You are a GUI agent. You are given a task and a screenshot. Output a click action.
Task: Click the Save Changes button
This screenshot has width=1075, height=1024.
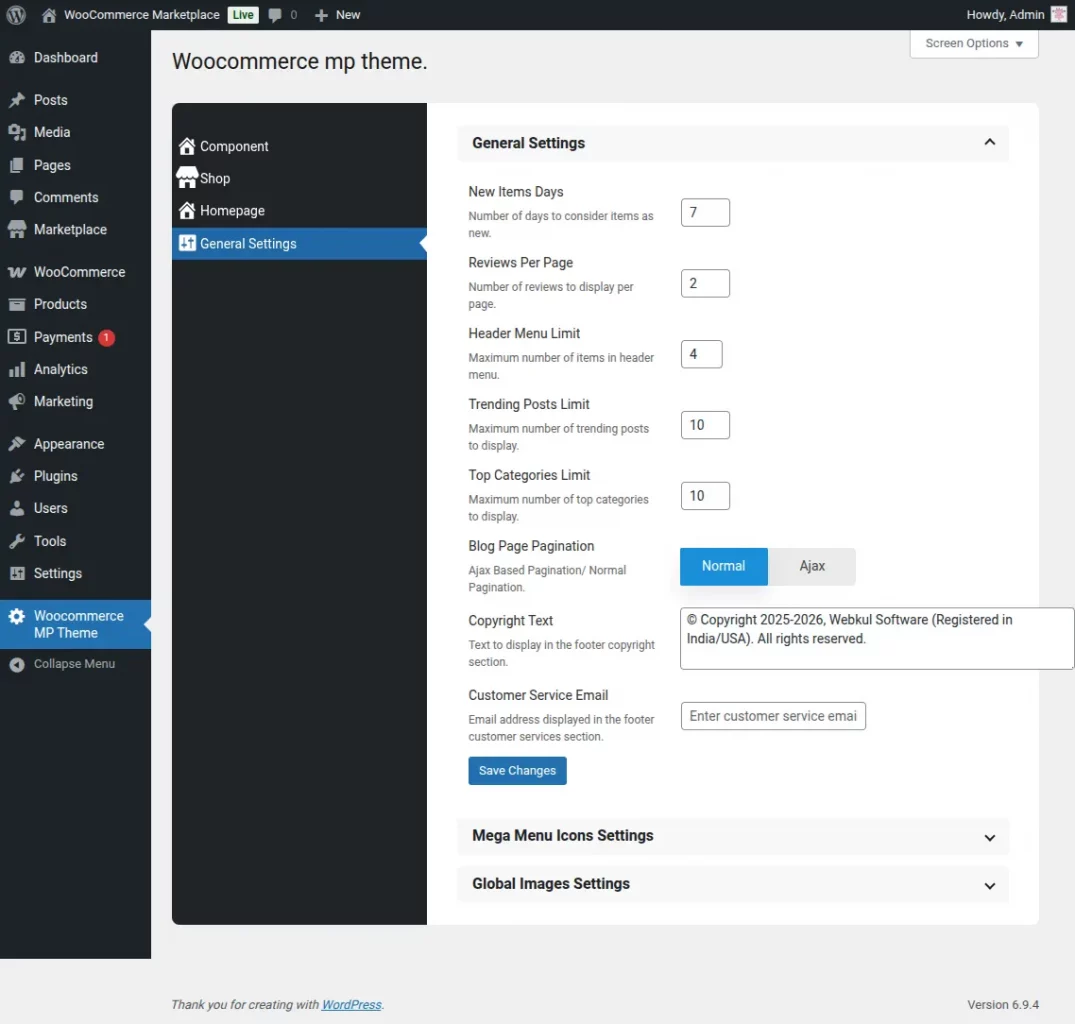point(517,771)
